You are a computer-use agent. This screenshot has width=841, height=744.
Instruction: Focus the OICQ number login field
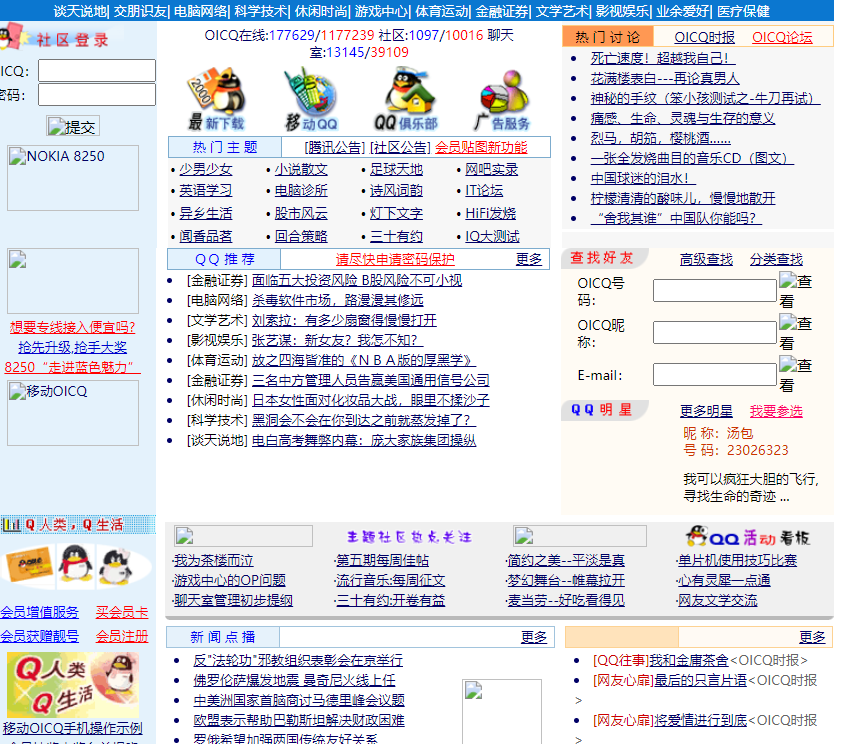[x=97, y=70]
